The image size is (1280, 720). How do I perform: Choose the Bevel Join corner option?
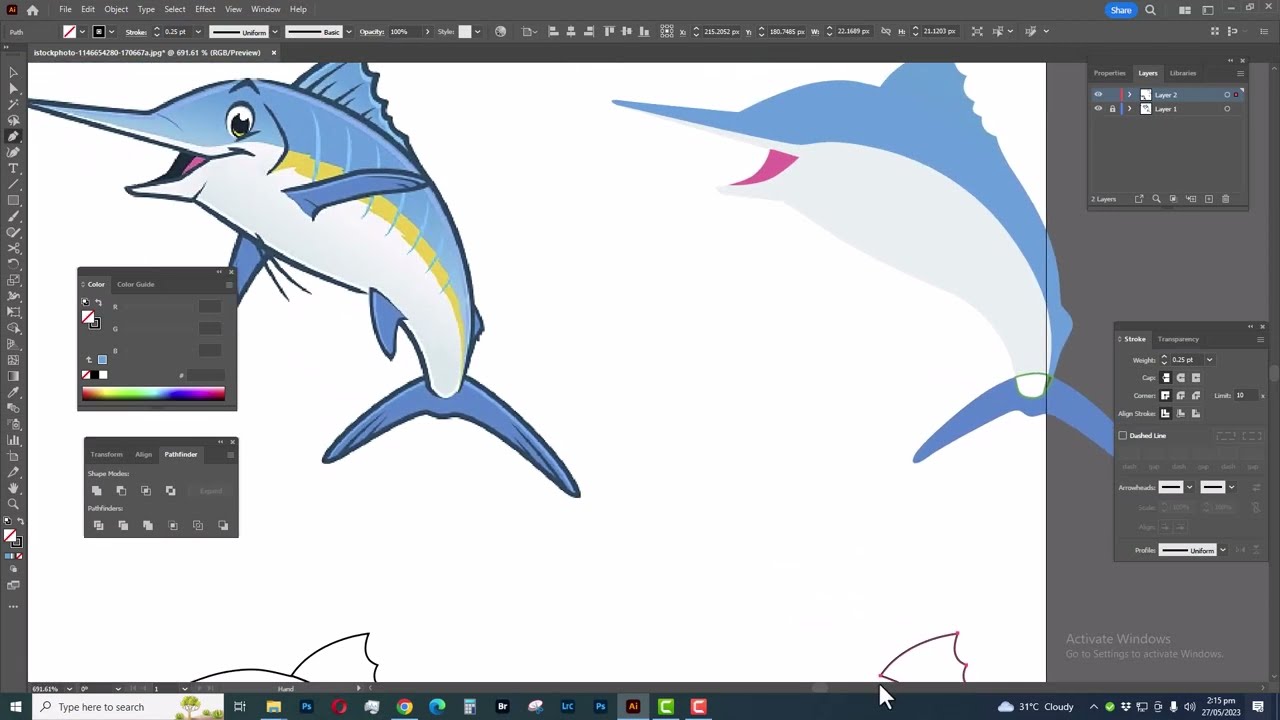[x=1196, y=396]
